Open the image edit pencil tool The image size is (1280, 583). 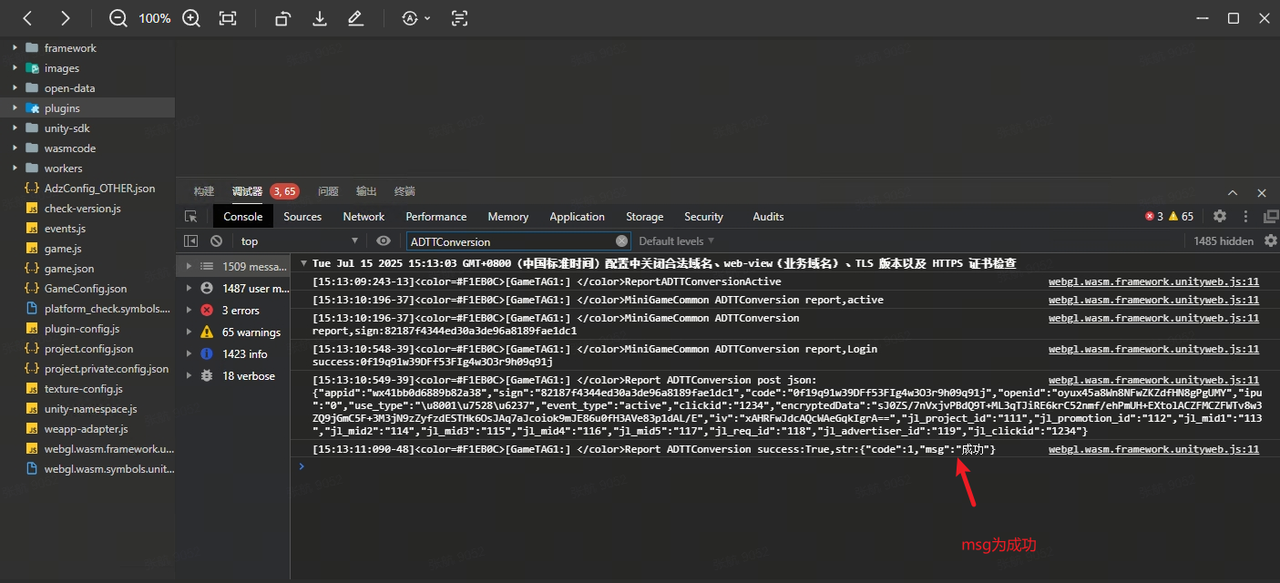click(355, 18)
